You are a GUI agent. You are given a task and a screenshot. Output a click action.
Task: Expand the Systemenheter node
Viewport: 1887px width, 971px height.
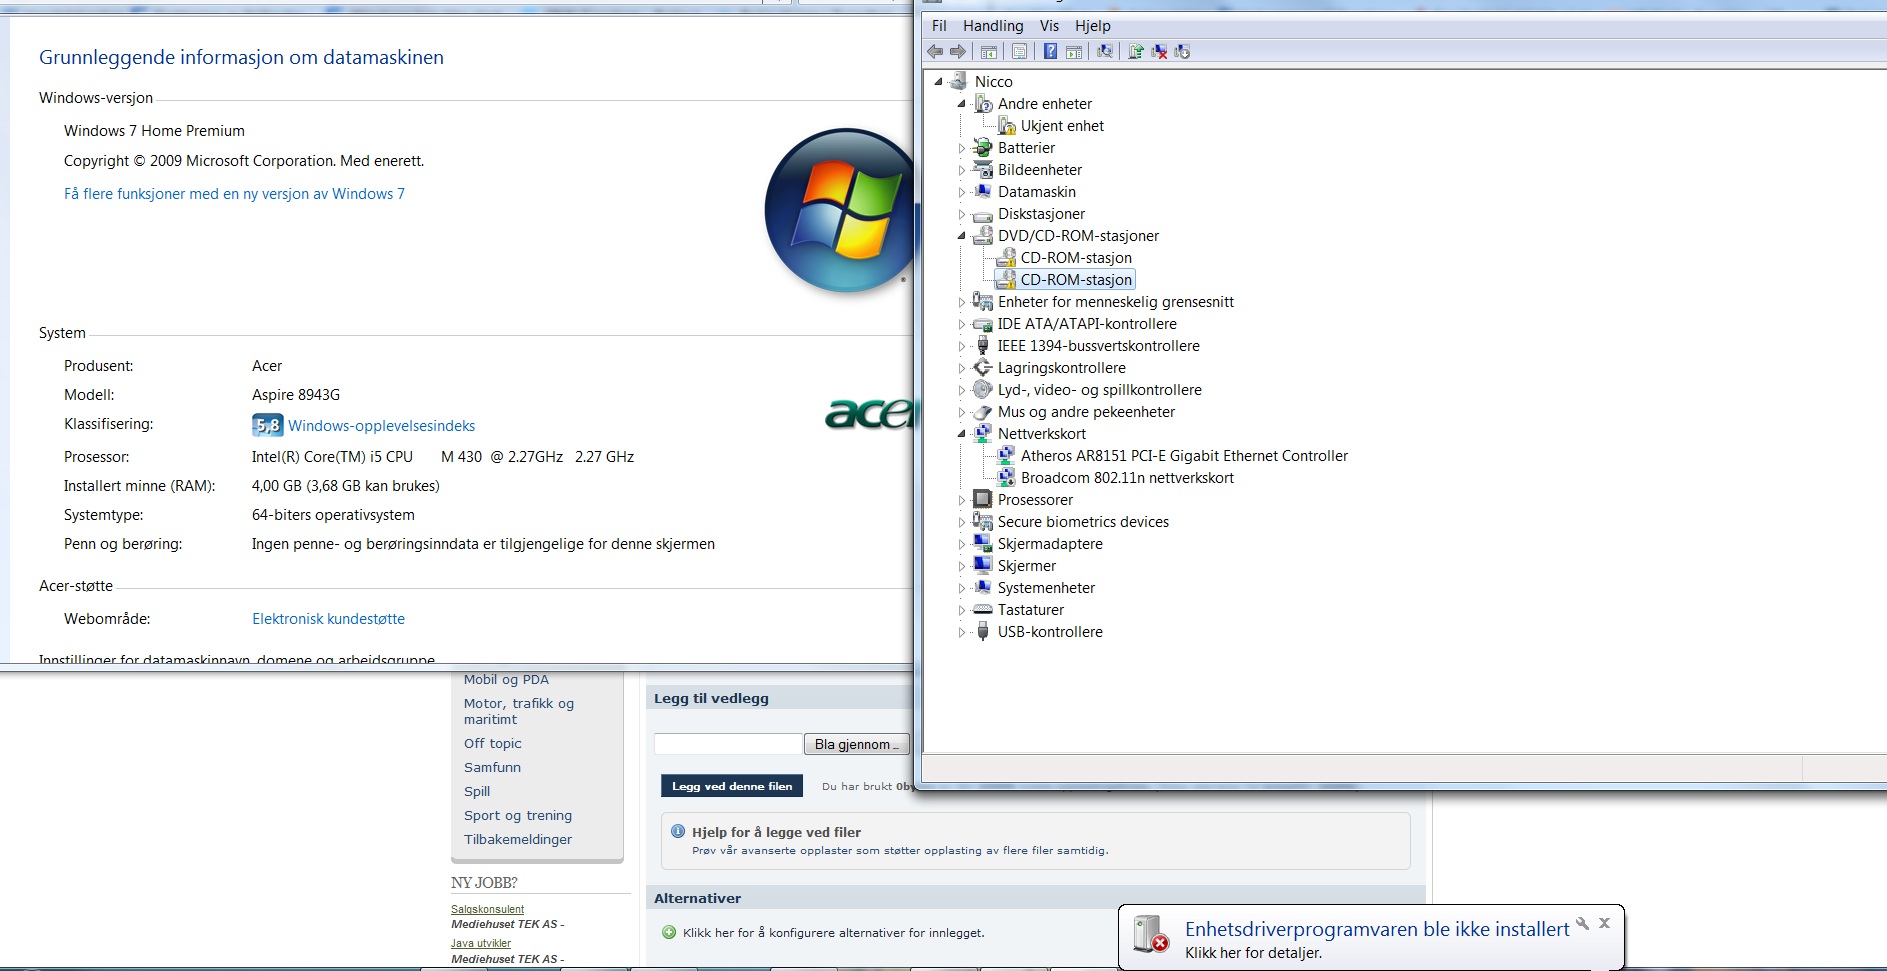962,588
